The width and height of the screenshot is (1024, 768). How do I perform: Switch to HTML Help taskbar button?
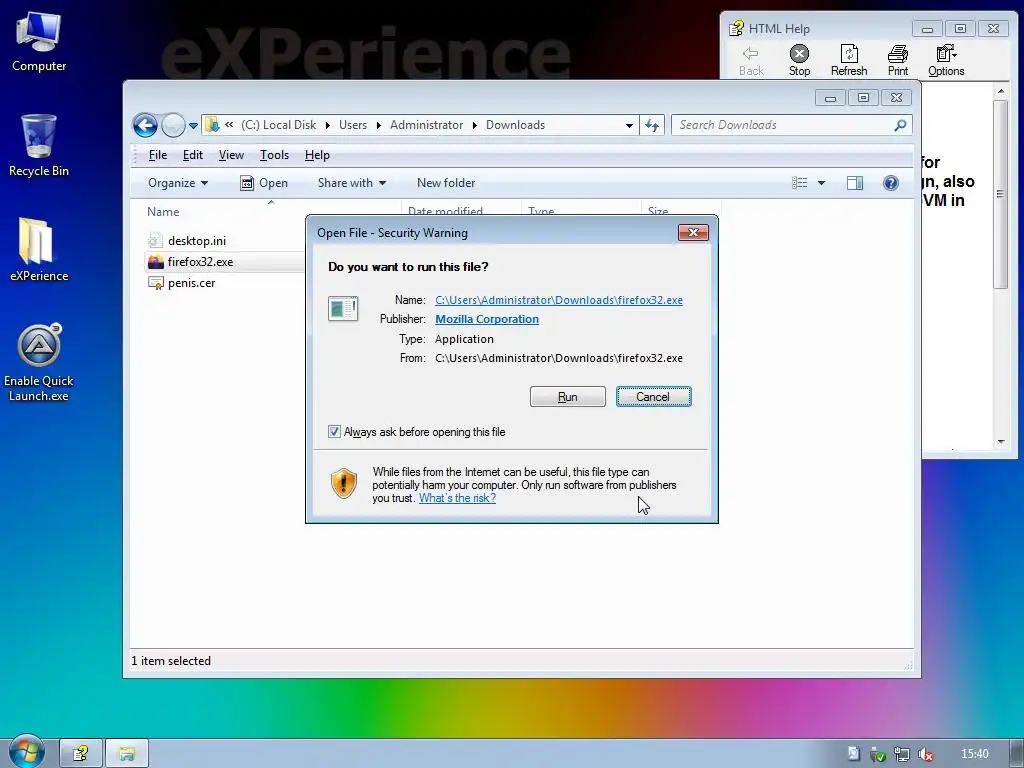coord(81,754)
